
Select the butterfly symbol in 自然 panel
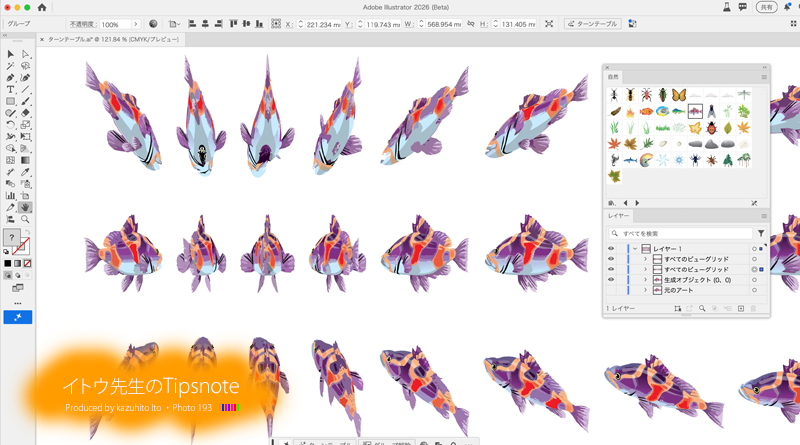coord(678,95)
